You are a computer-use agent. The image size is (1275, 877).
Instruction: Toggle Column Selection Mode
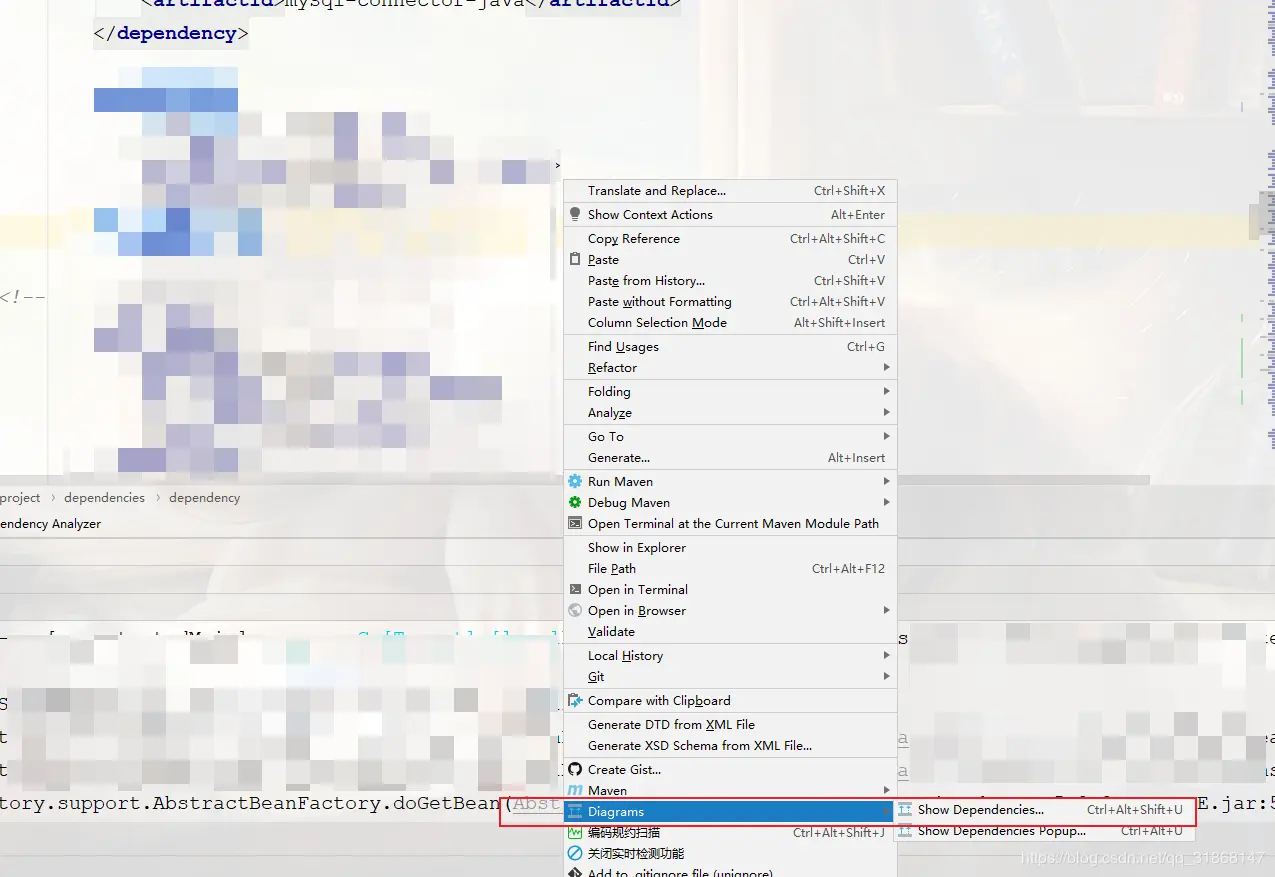coord(730,322)
